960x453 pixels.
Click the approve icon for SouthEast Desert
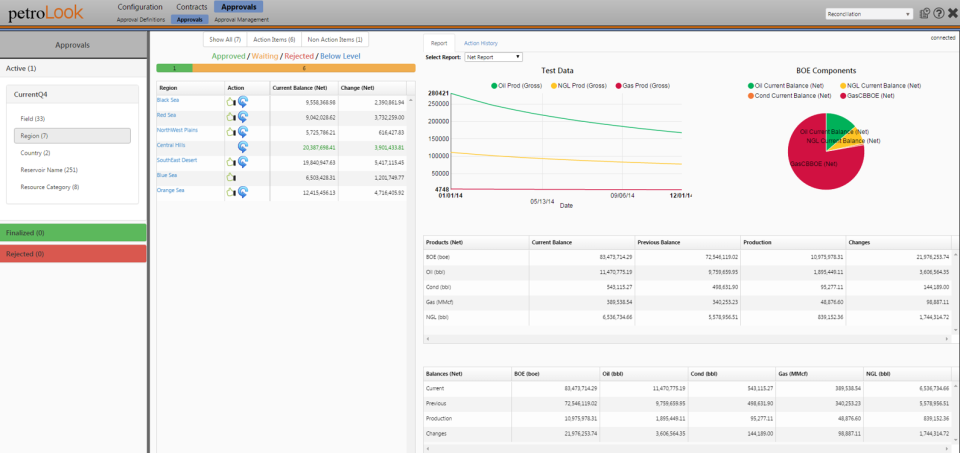pos(230,161)
